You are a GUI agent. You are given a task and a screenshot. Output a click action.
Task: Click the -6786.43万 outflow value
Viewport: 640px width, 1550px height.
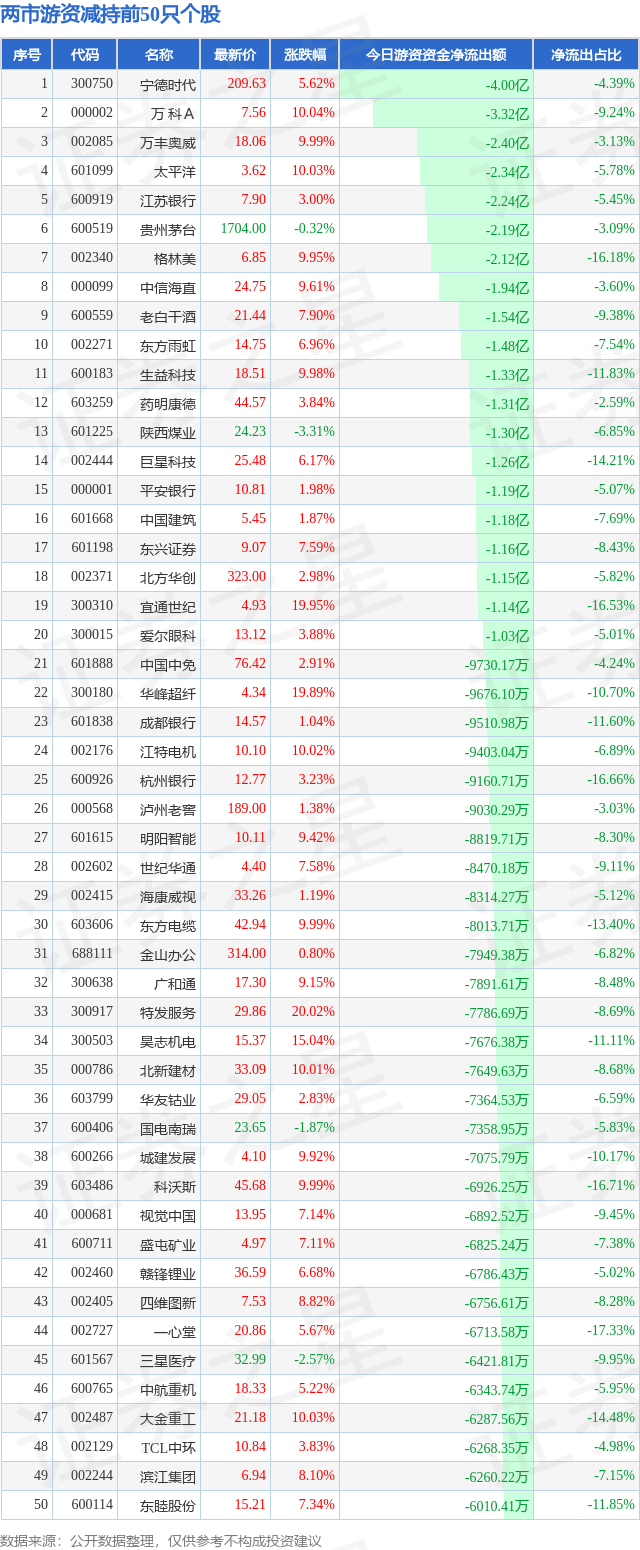[x=497, y=1274]
